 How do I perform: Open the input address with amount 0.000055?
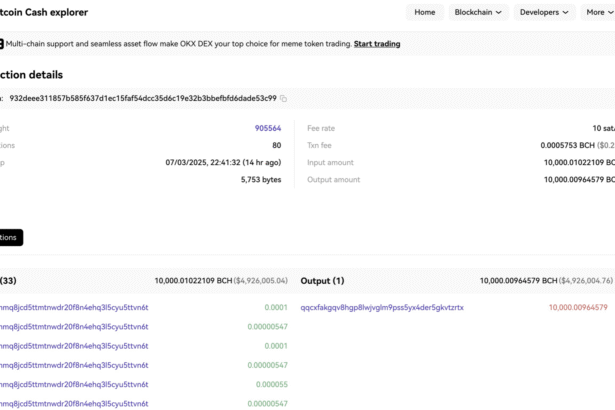coord(74,384)
